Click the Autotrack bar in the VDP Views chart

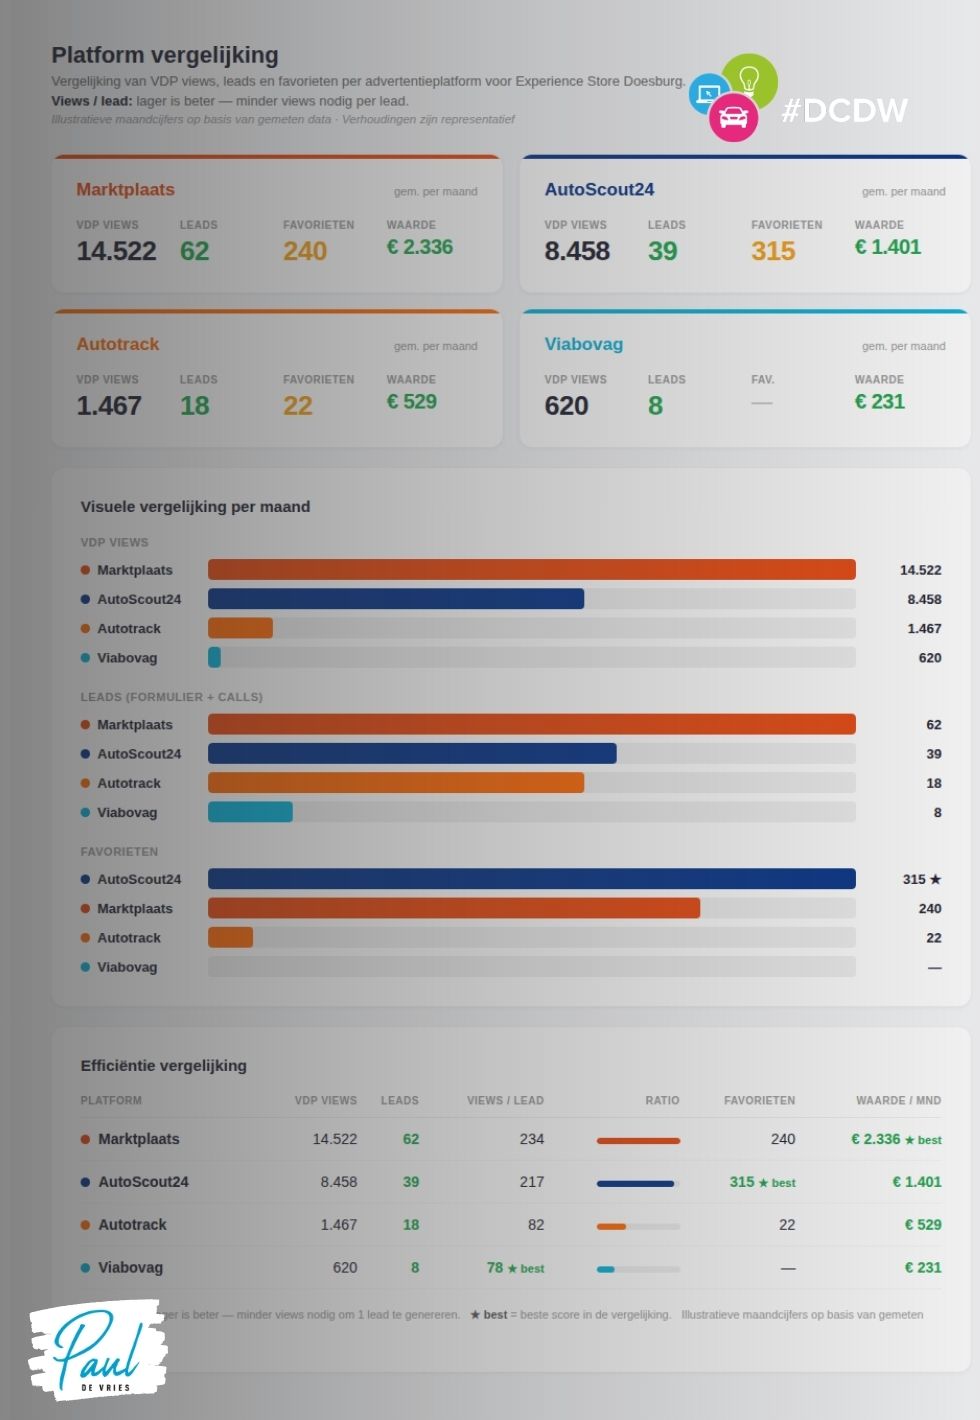(240, 628)
